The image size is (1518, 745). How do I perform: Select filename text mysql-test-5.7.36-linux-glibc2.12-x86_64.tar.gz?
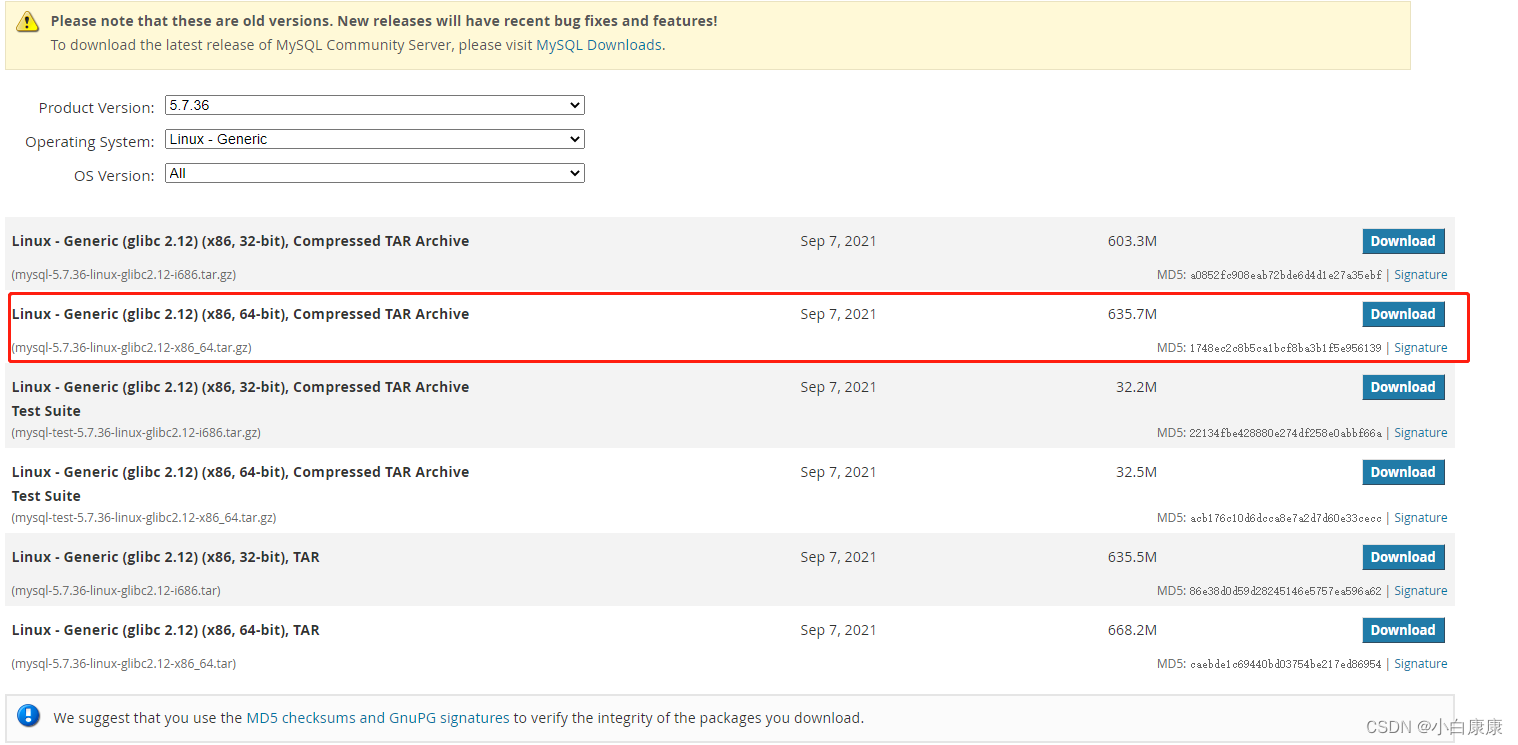point(144,518)
